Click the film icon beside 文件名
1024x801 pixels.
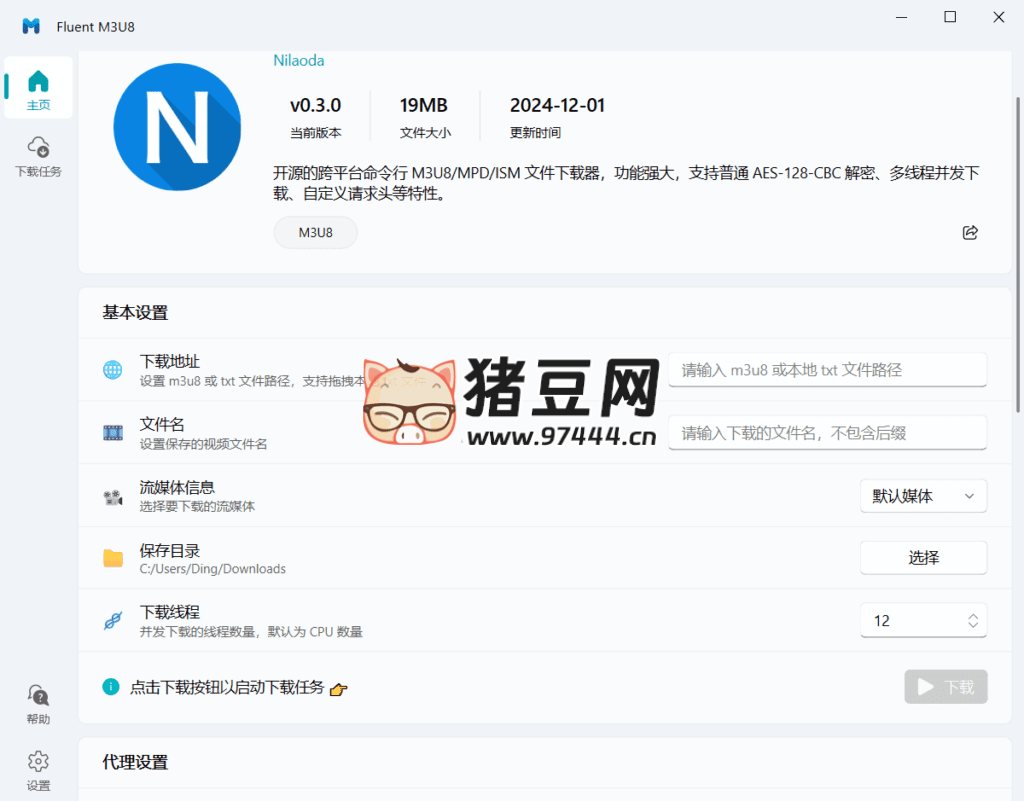[x=112, y=432]
